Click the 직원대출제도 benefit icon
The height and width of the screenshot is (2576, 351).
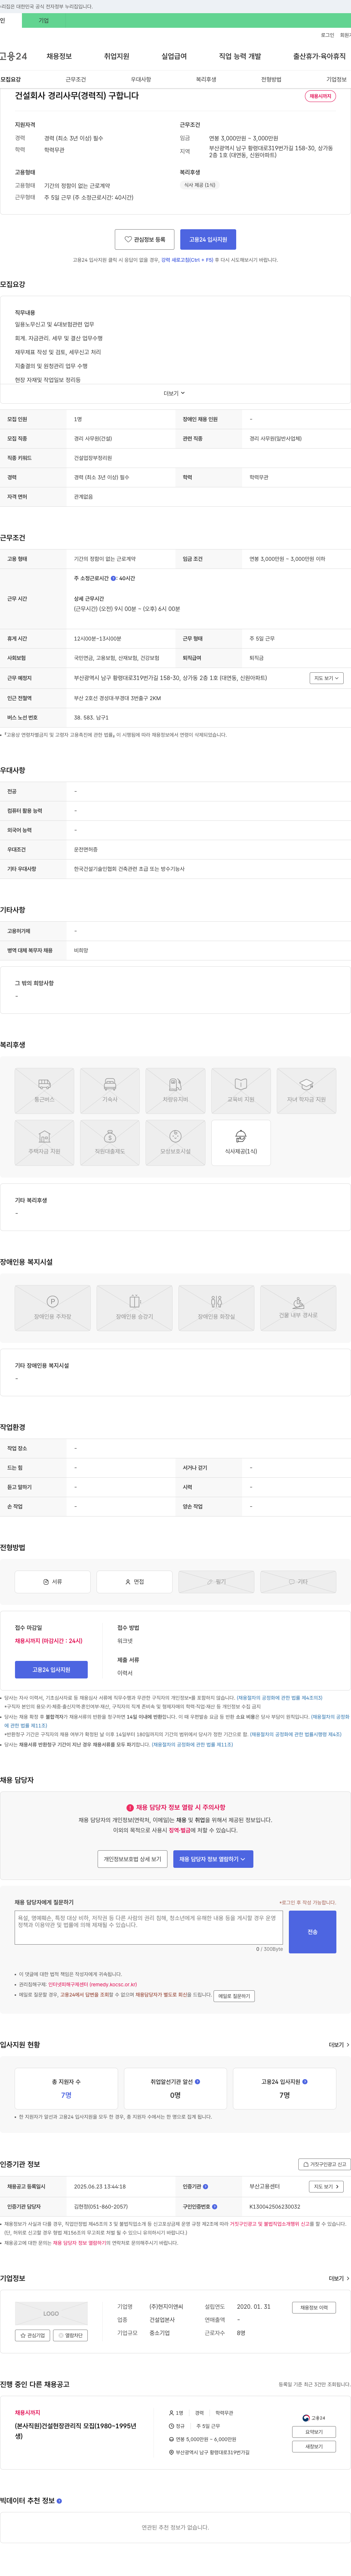coord(110,1143)
